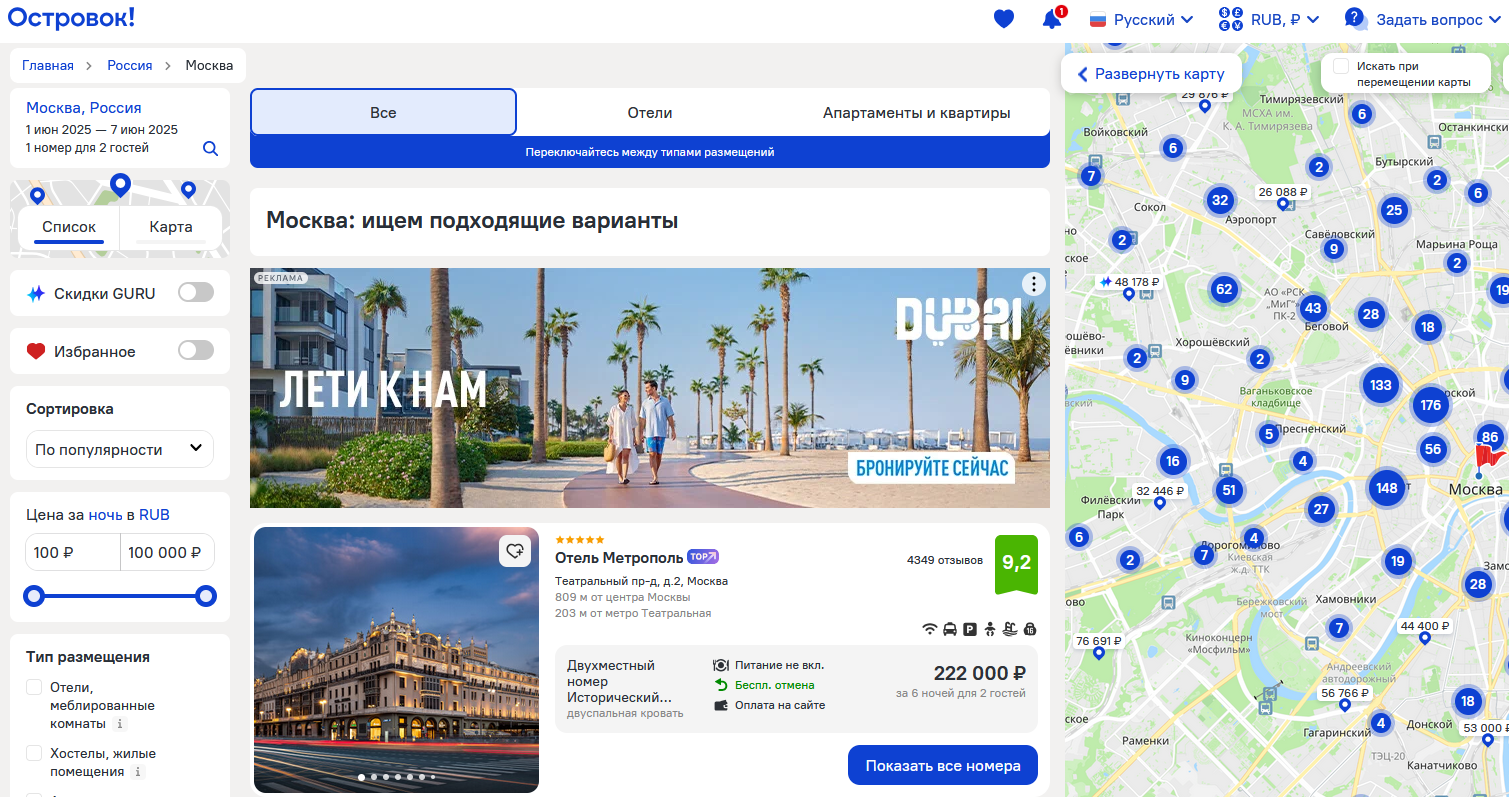
Task: Click the dates 1 июн 2025 — 7 июн 2025
Action: (x=102, y=129)
